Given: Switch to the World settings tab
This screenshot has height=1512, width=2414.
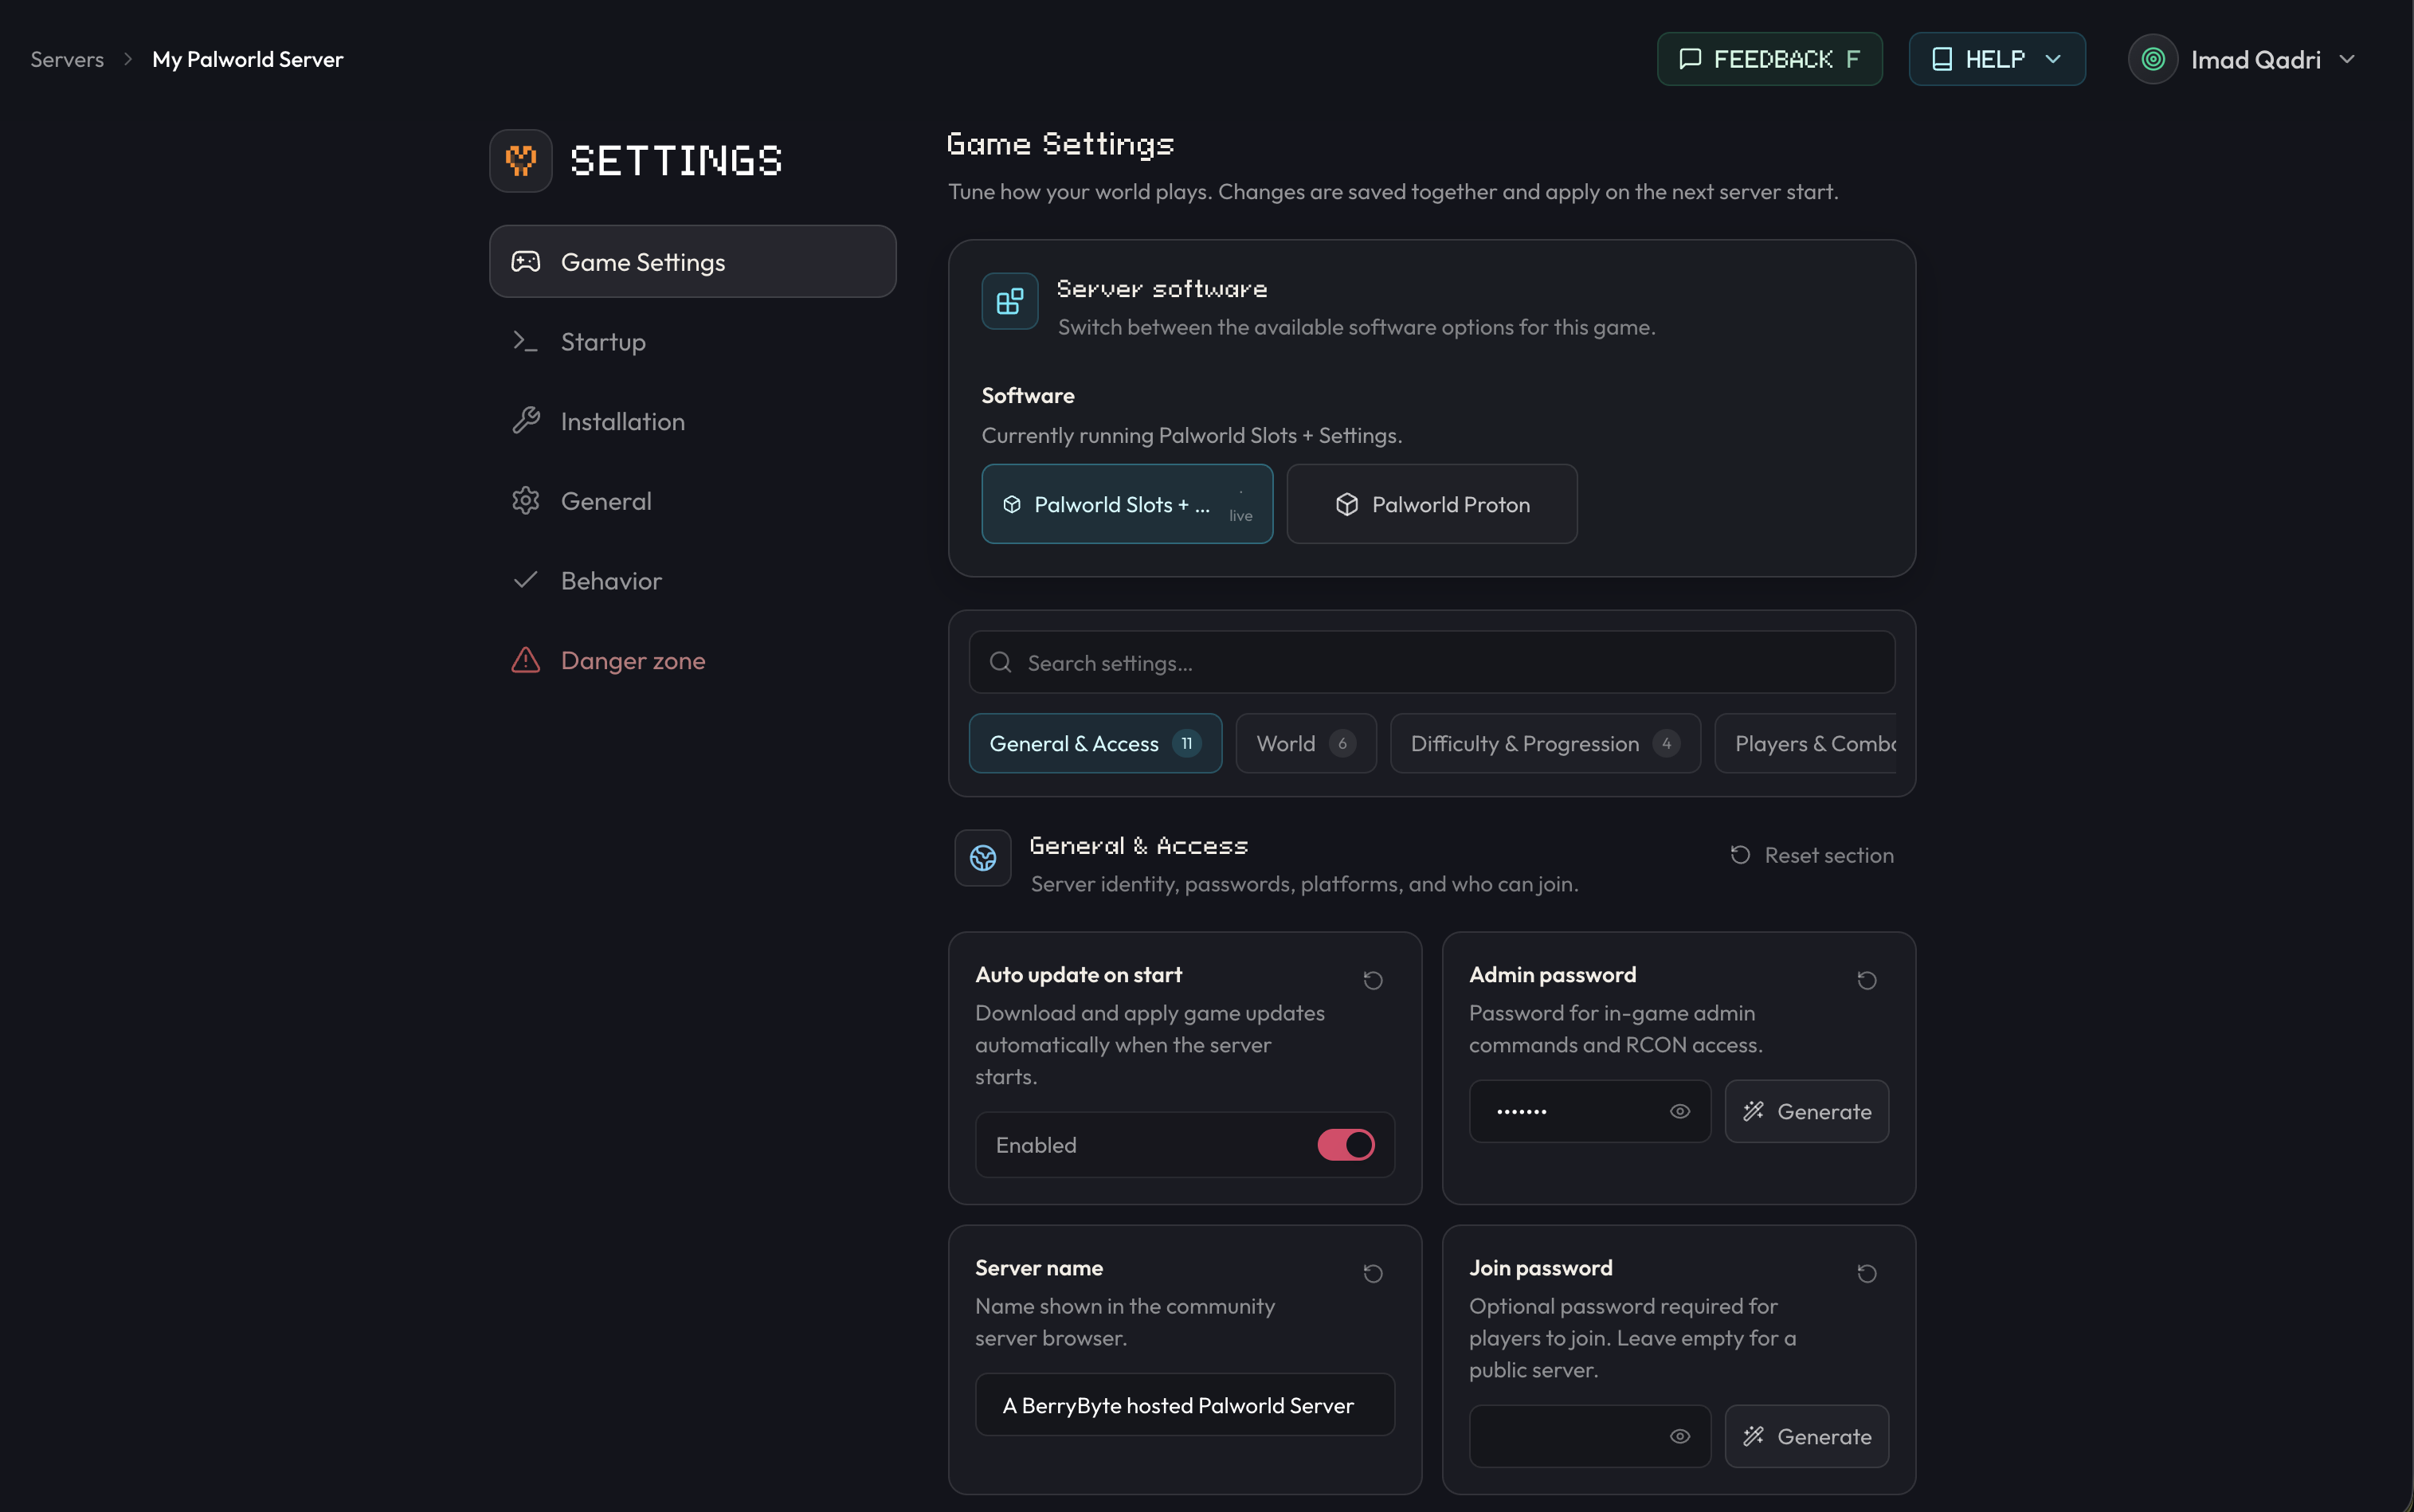Looking at the screenshot, I should click(1306, 743).
